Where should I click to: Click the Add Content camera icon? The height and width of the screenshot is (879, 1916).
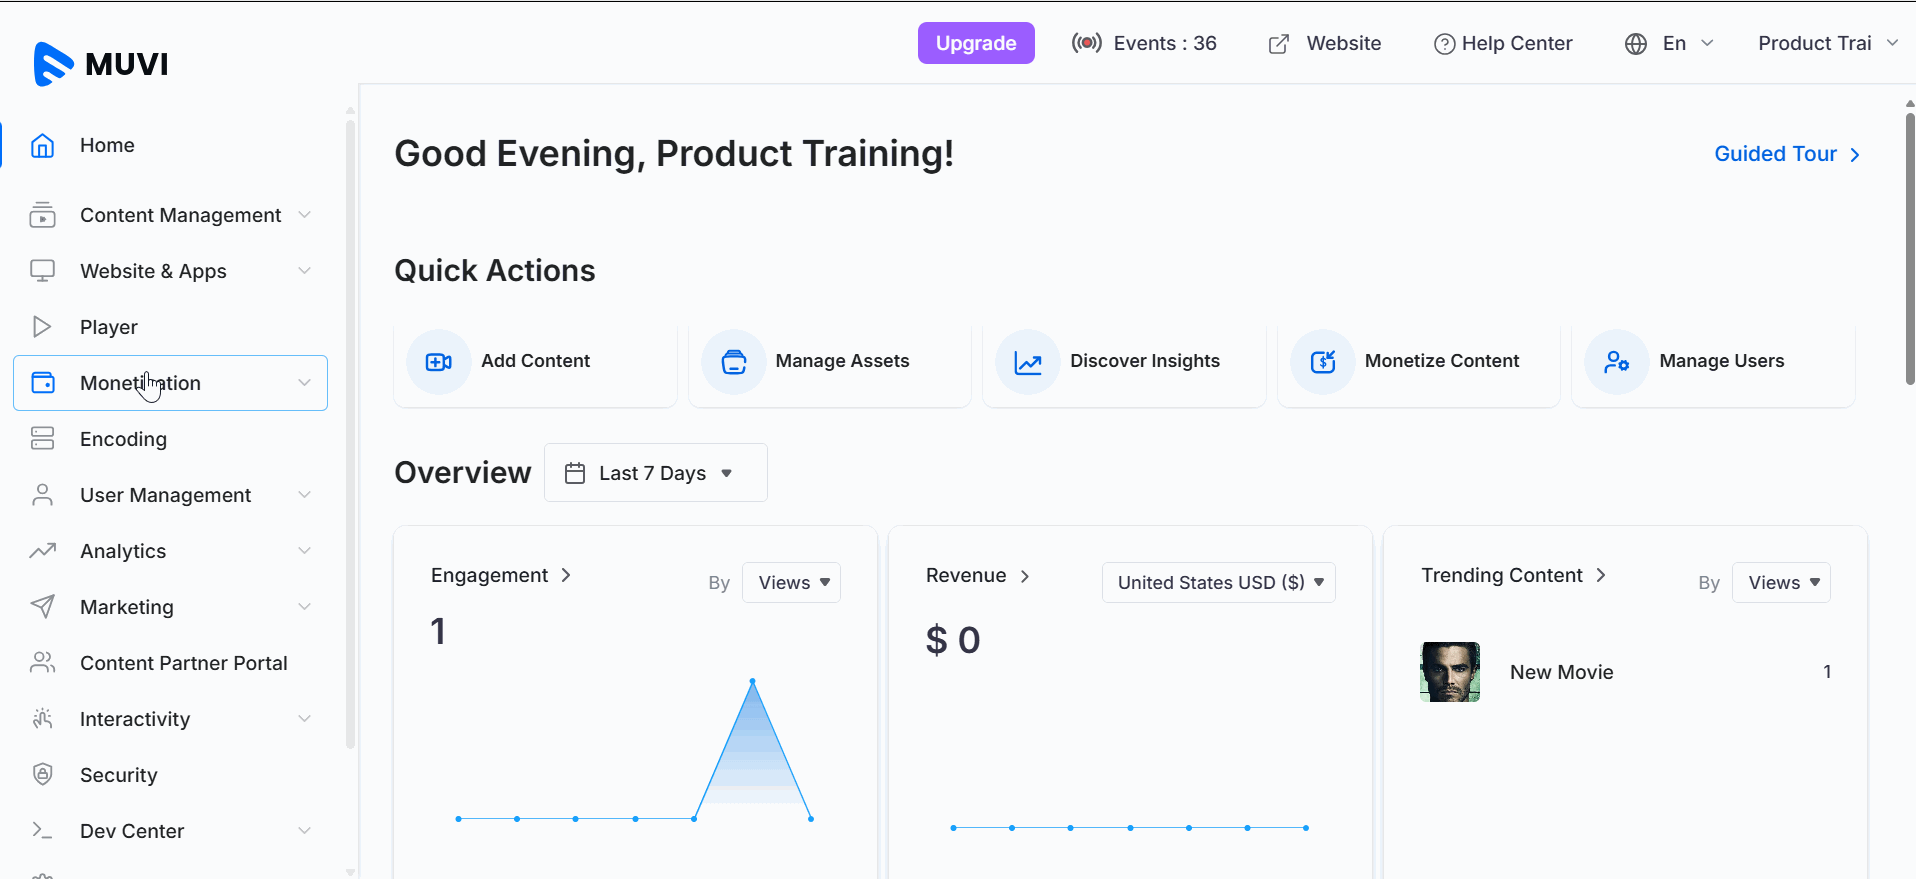coord(438,362)
